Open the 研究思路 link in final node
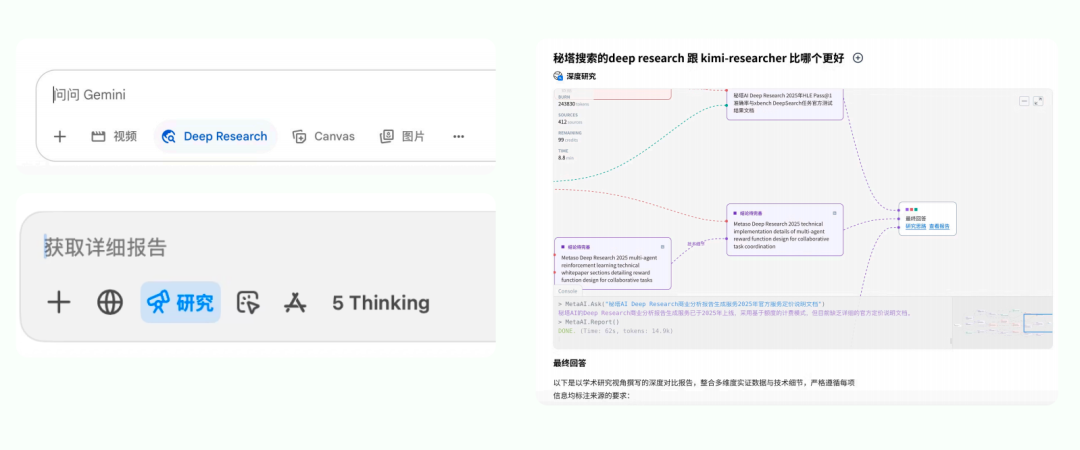Image resolution: width=1080 pixels, height=450 pixels. click(915, 226)
